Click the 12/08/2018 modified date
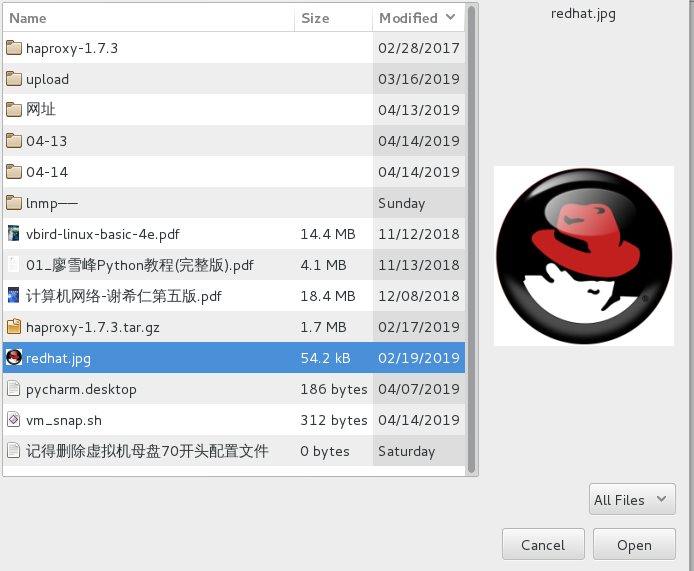The image size is (694, 571). point(419,296)
